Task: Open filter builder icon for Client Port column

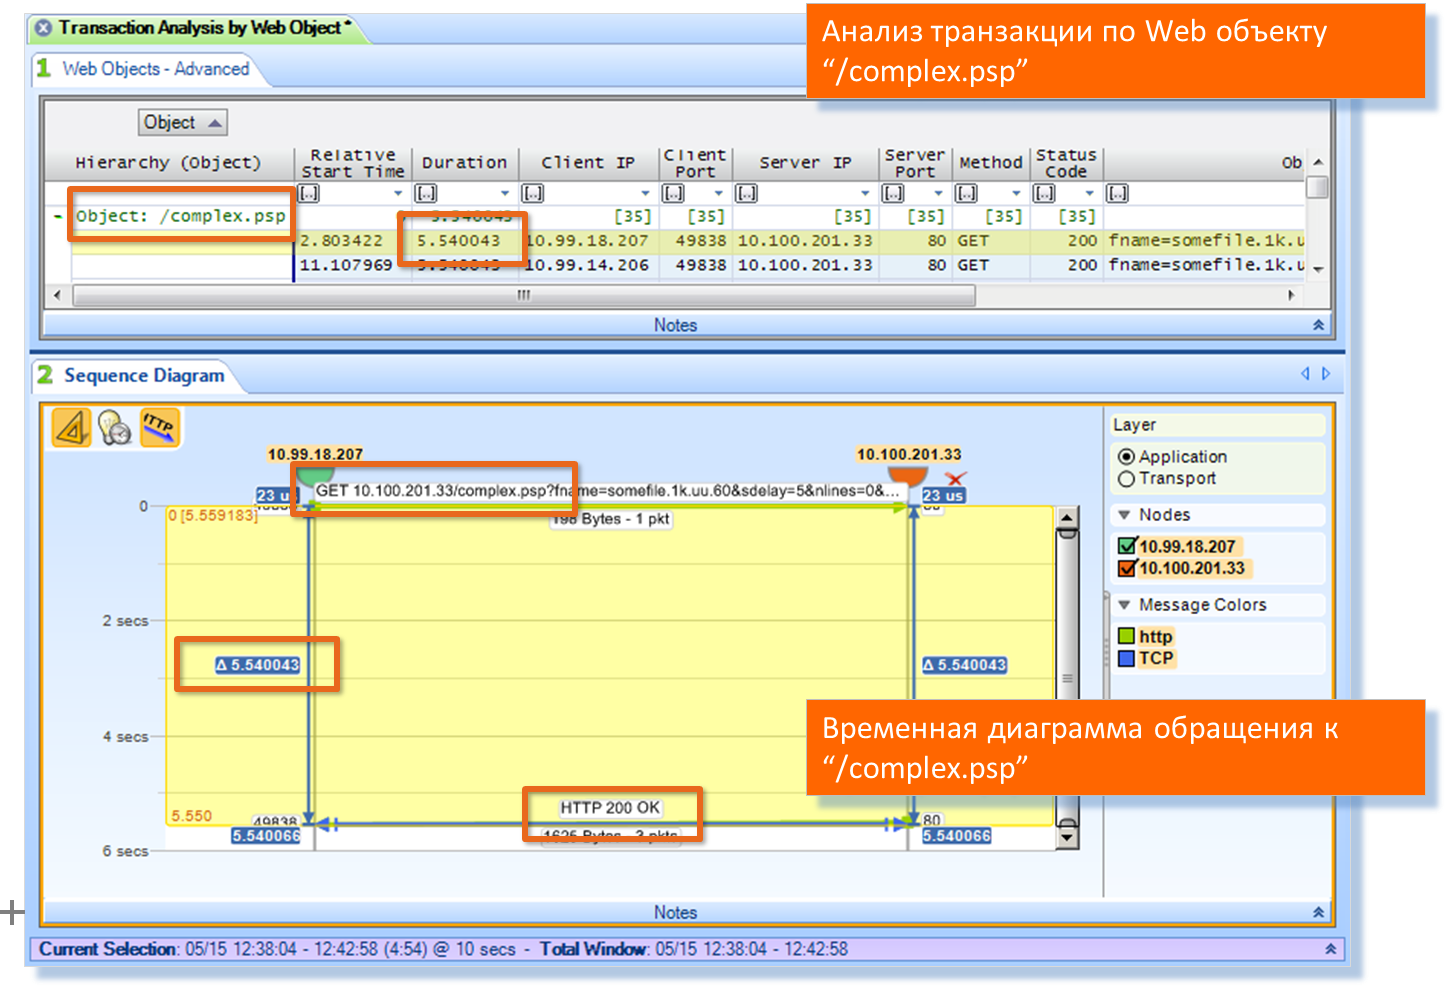Action: 674,193
